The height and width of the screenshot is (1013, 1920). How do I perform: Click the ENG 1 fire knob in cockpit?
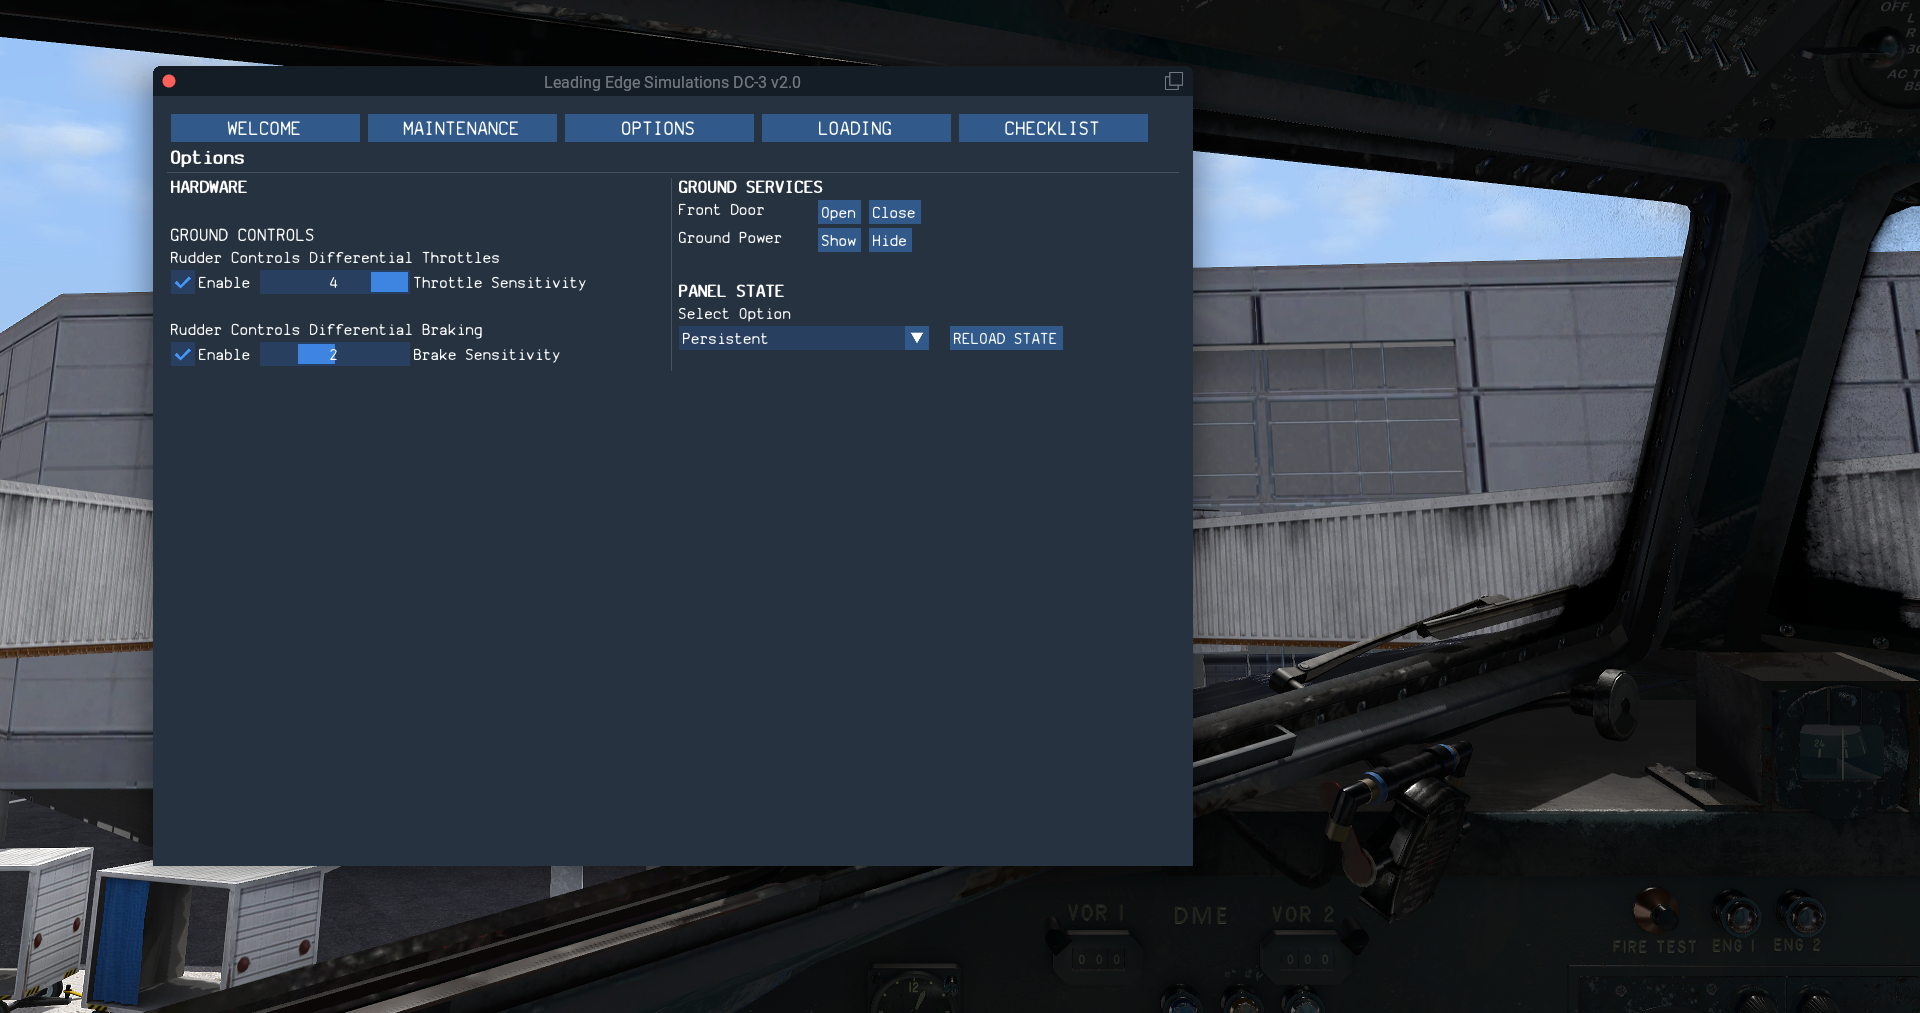point(1736,912)
